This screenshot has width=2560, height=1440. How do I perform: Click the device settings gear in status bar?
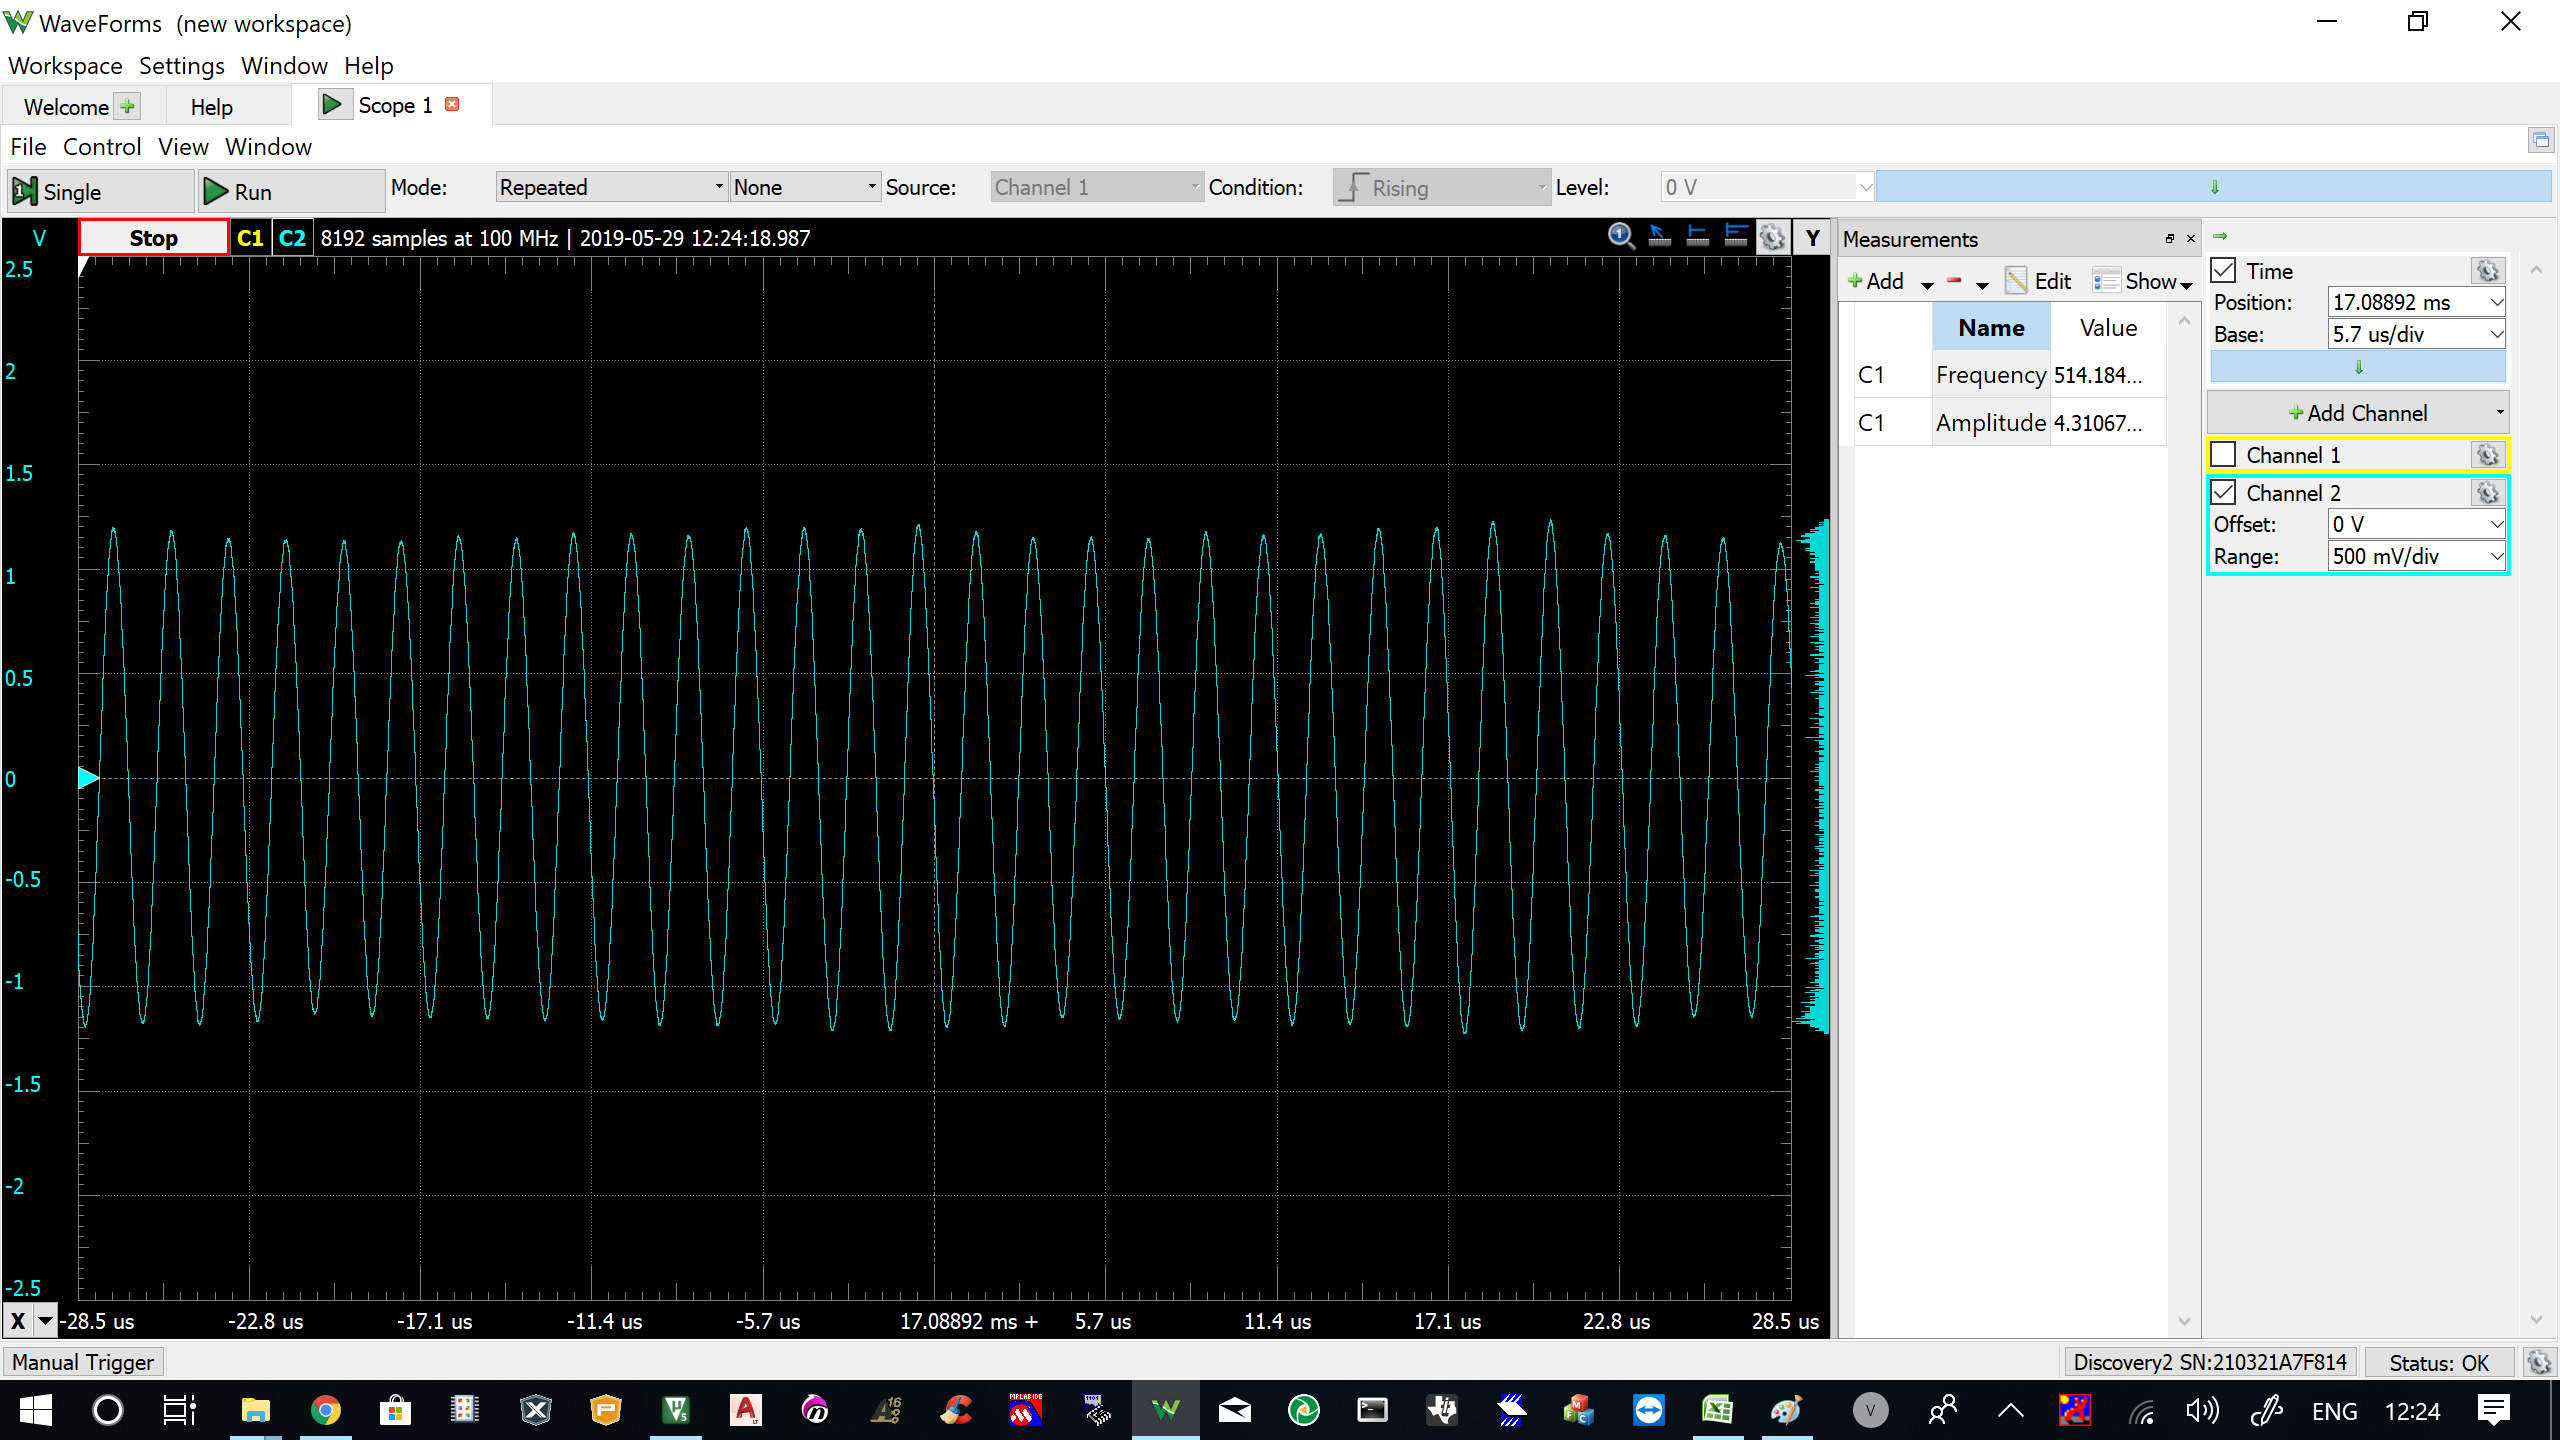click(x=2539, y=1362)
